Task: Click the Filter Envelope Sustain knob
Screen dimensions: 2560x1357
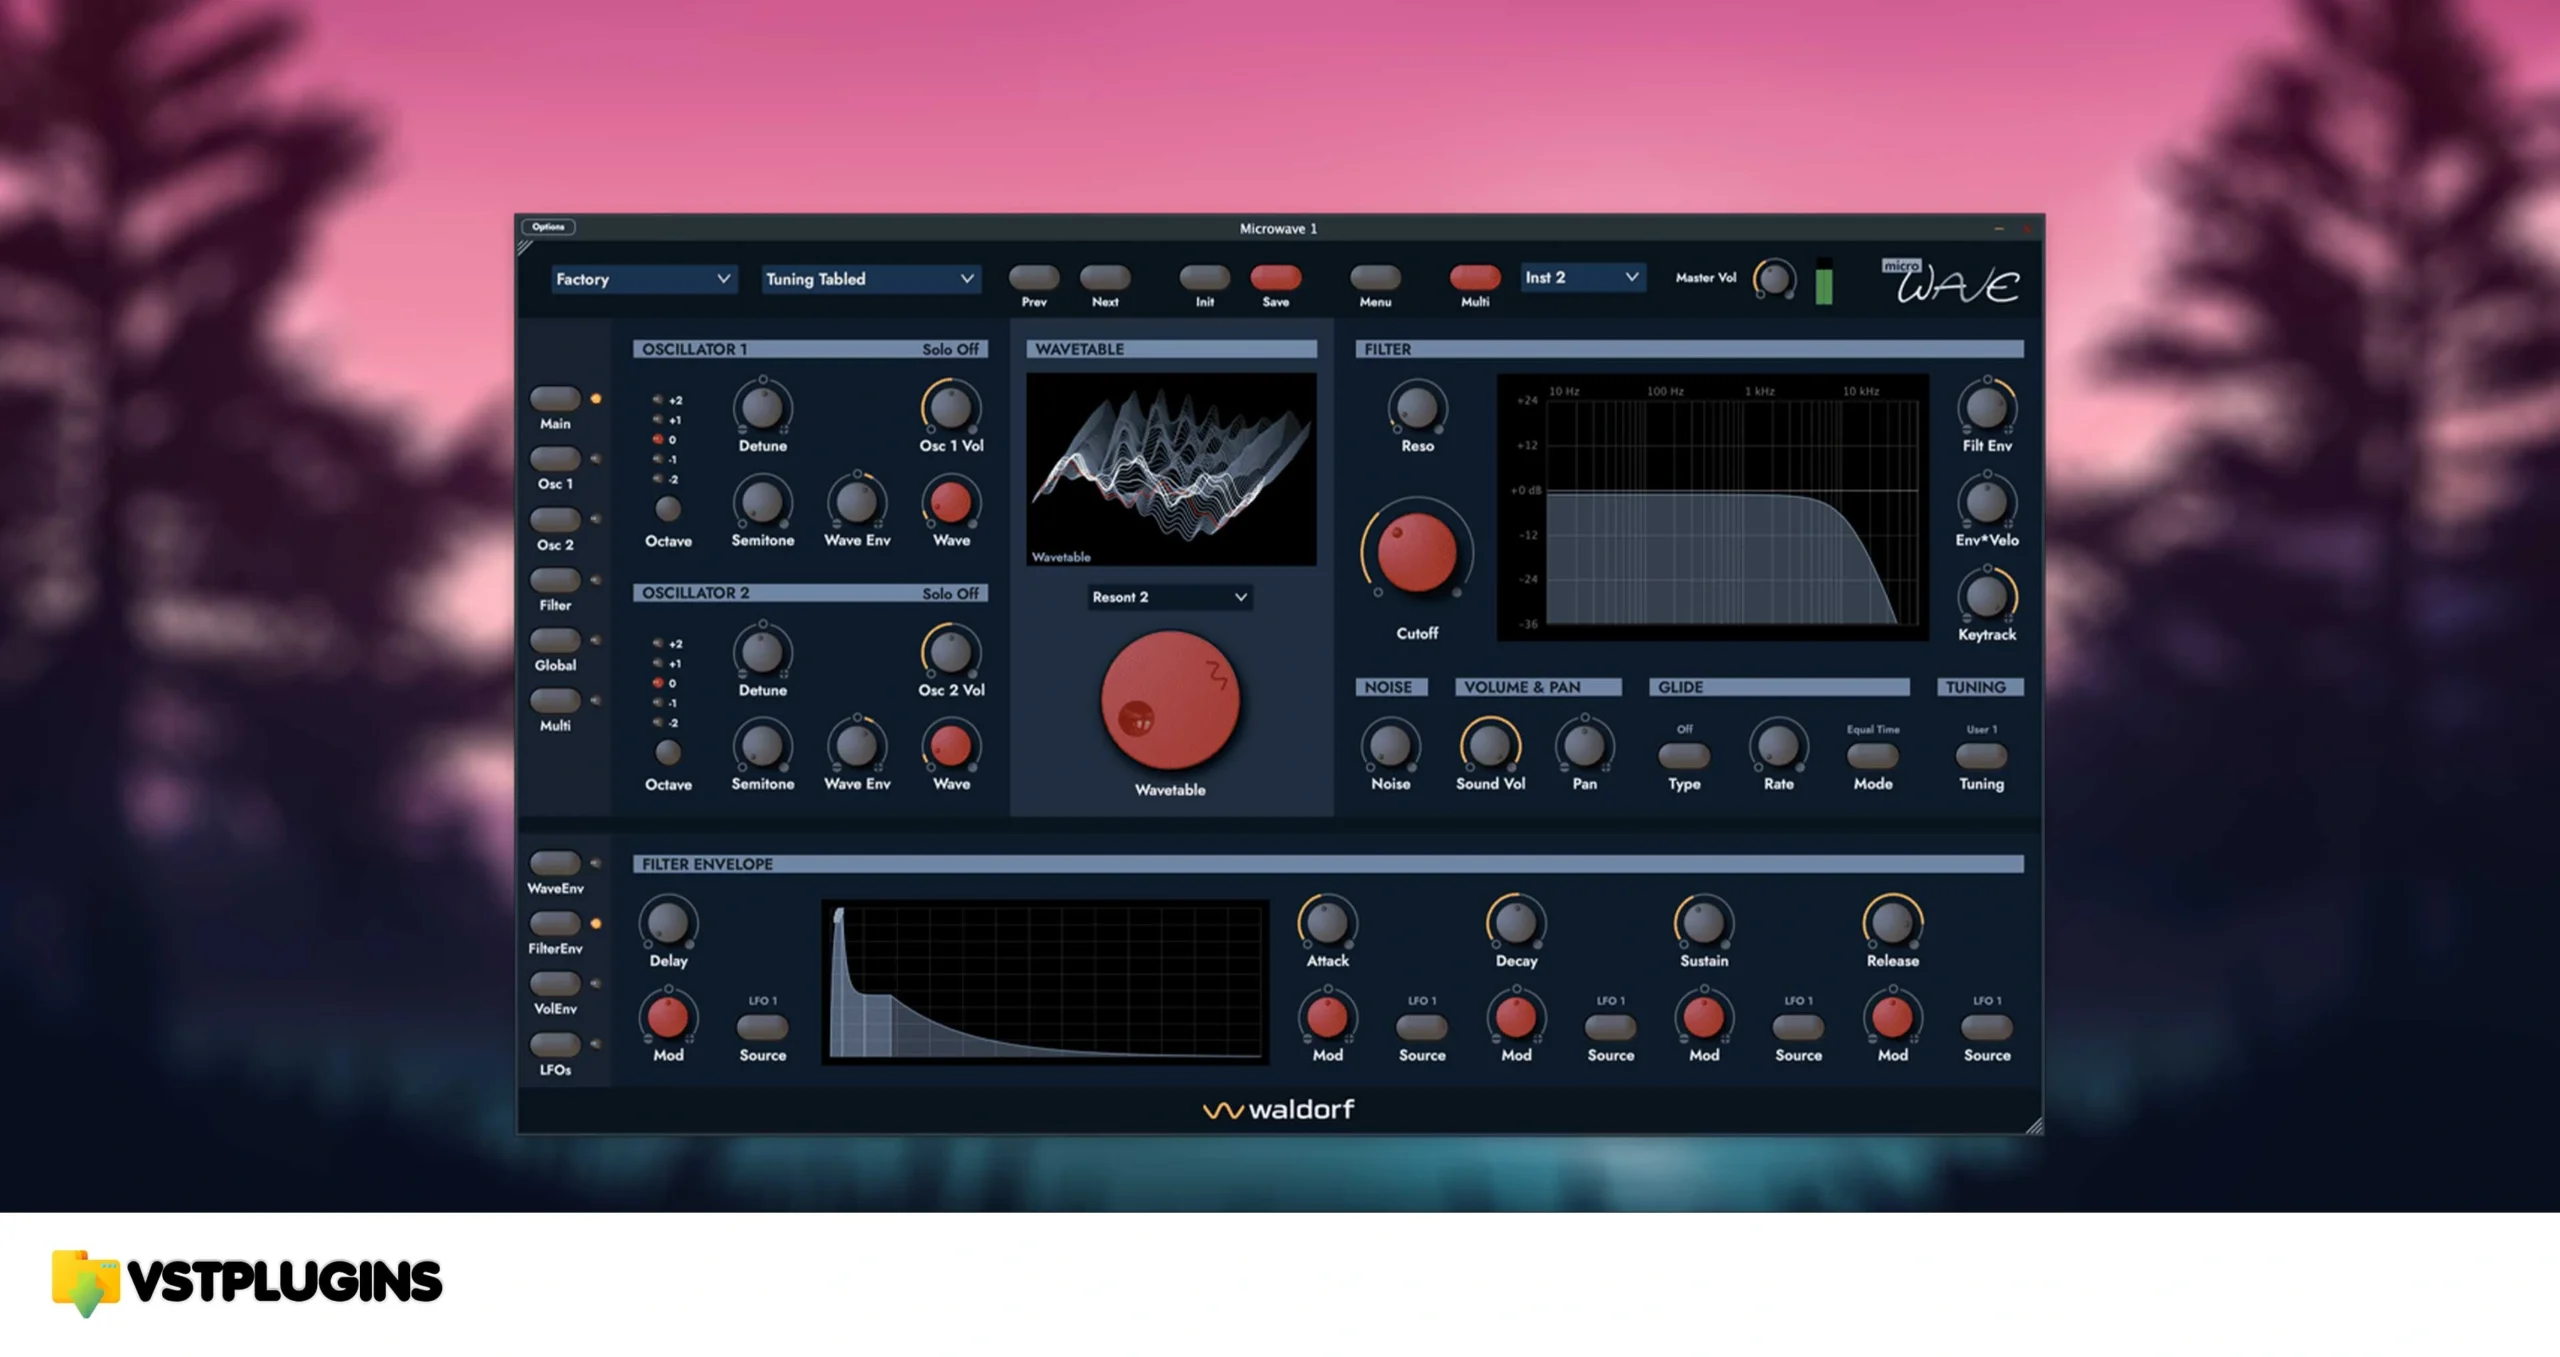Action: coord(1703,923)
